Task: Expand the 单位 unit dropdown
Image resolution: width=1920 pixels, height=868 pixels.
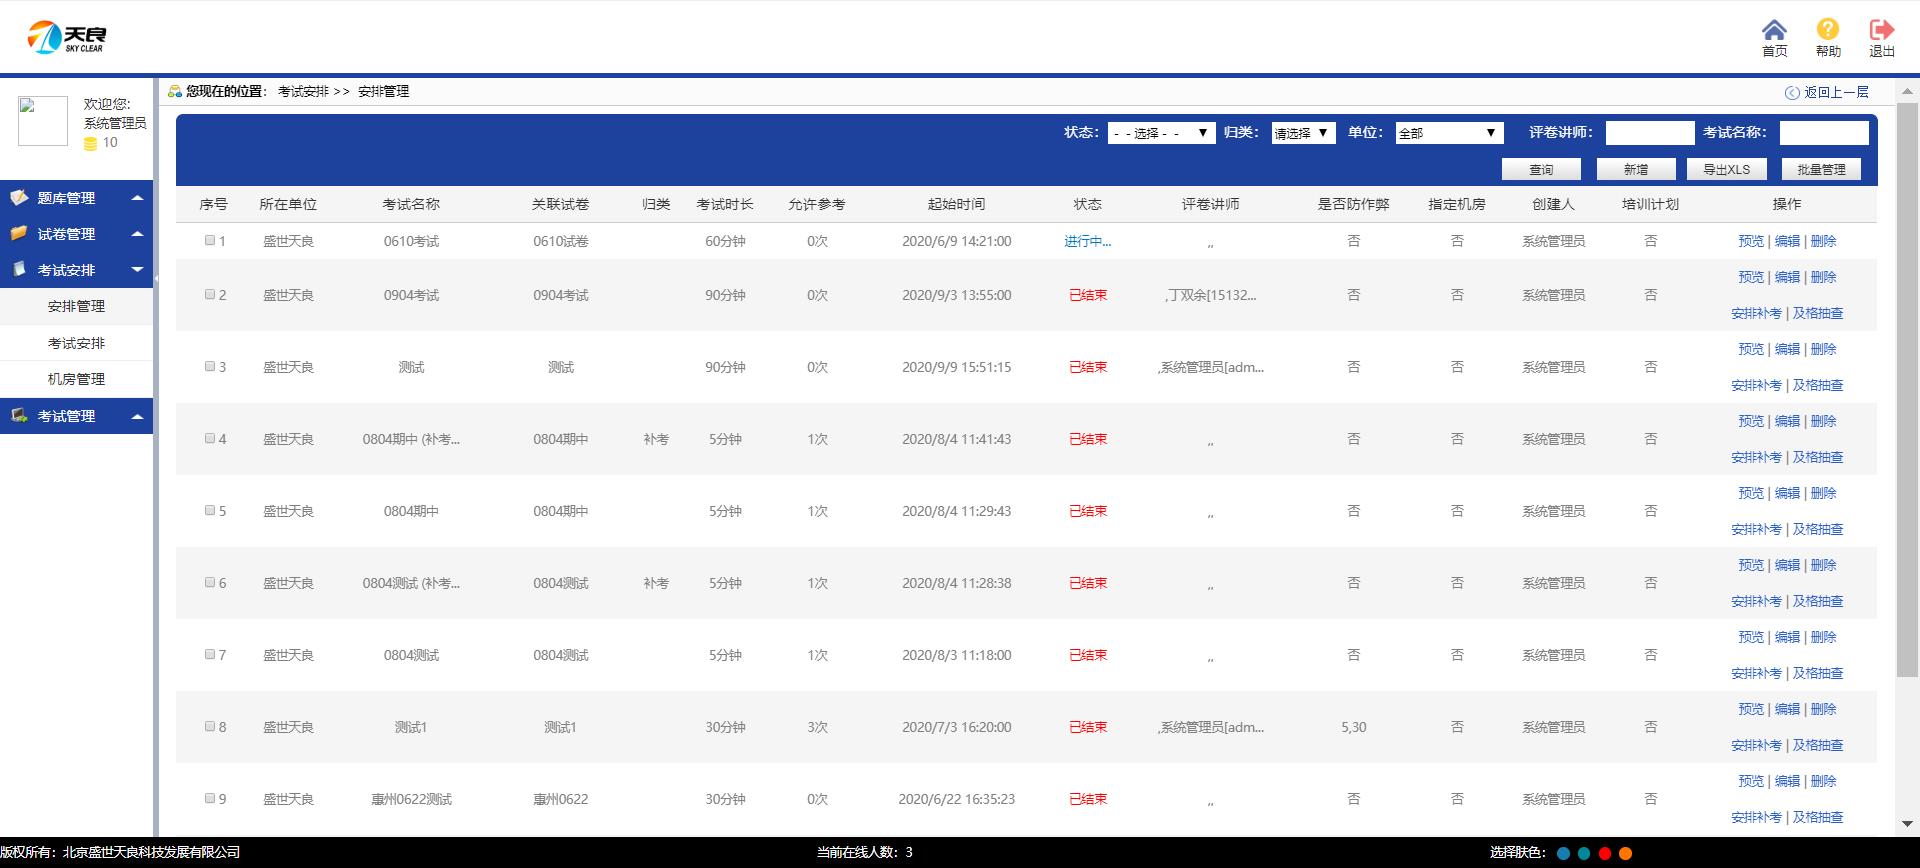Action: 1449,133
